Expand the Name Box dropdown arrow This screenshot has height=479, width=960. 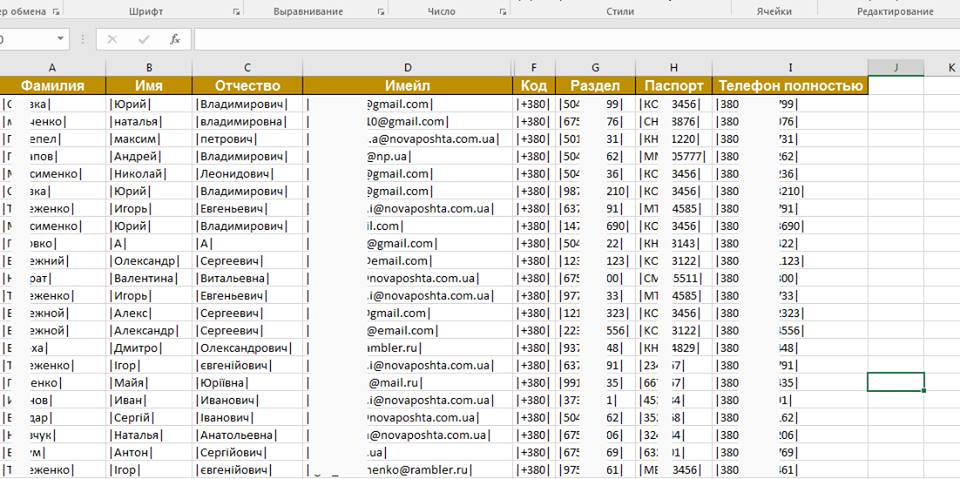point(61,39)
